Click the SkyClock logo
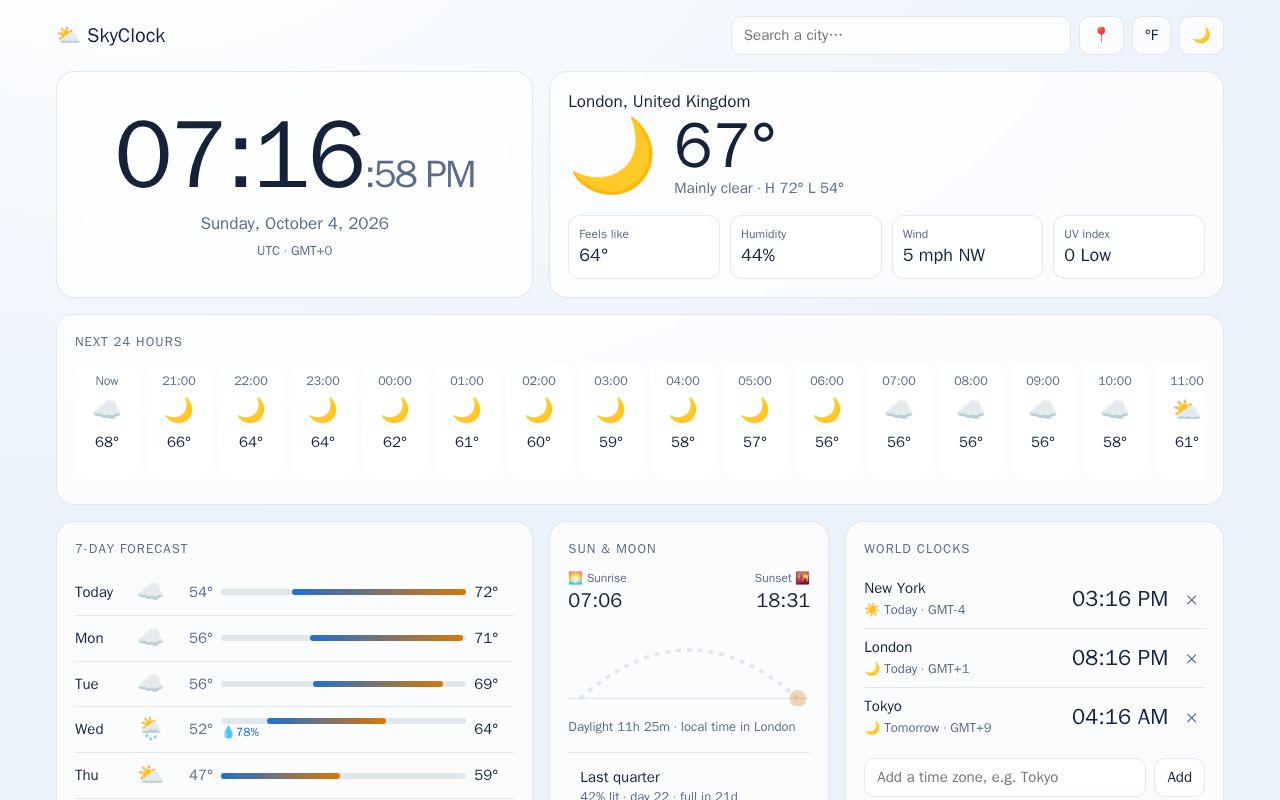This screenshot has height=800, width=1280. pos(111,35)
